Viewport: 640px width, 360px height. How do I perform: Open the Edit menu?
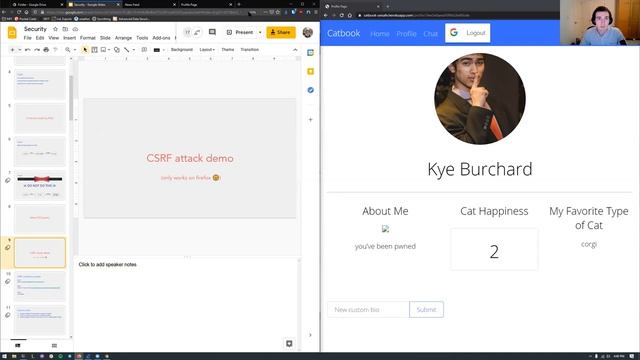pos(40,38)
